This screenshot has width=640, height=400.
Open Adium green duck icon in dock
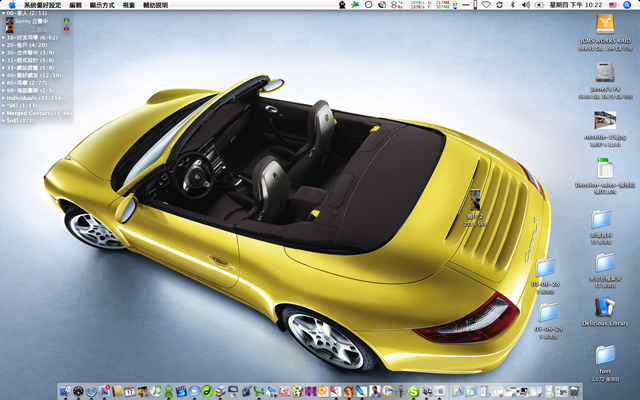tap(169, 391)
